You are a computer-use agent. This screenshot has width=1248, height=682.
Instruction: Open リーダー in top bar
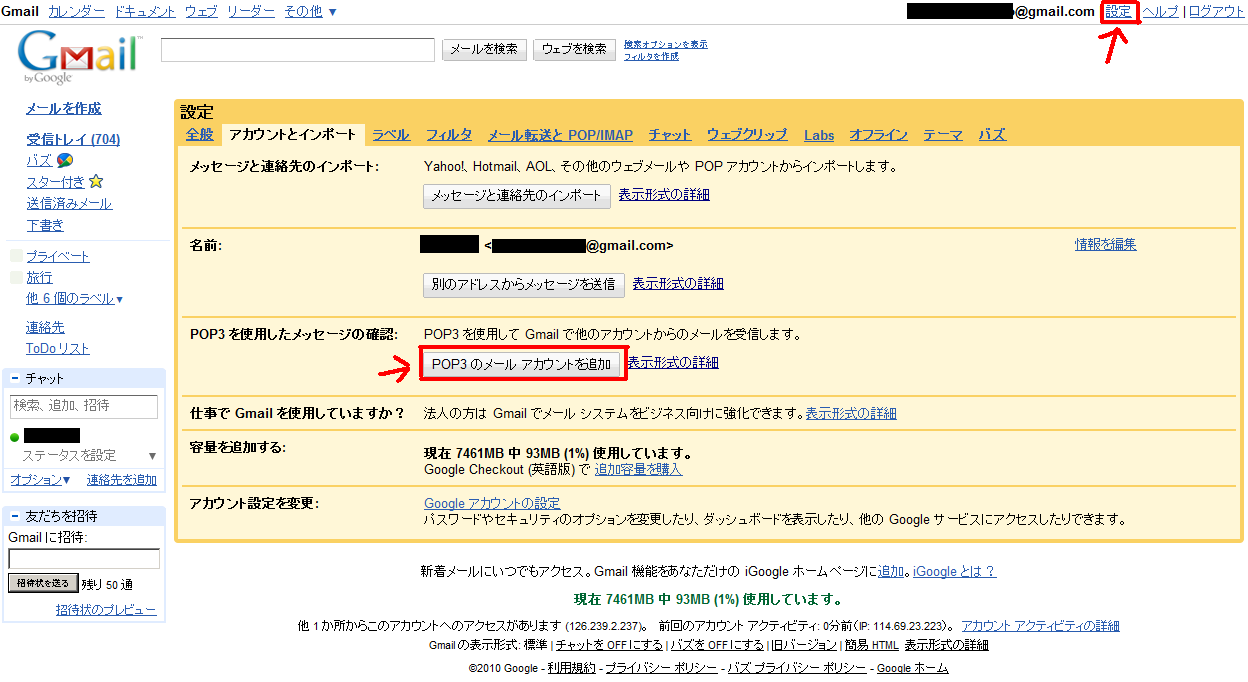click(x=251, y=12)
